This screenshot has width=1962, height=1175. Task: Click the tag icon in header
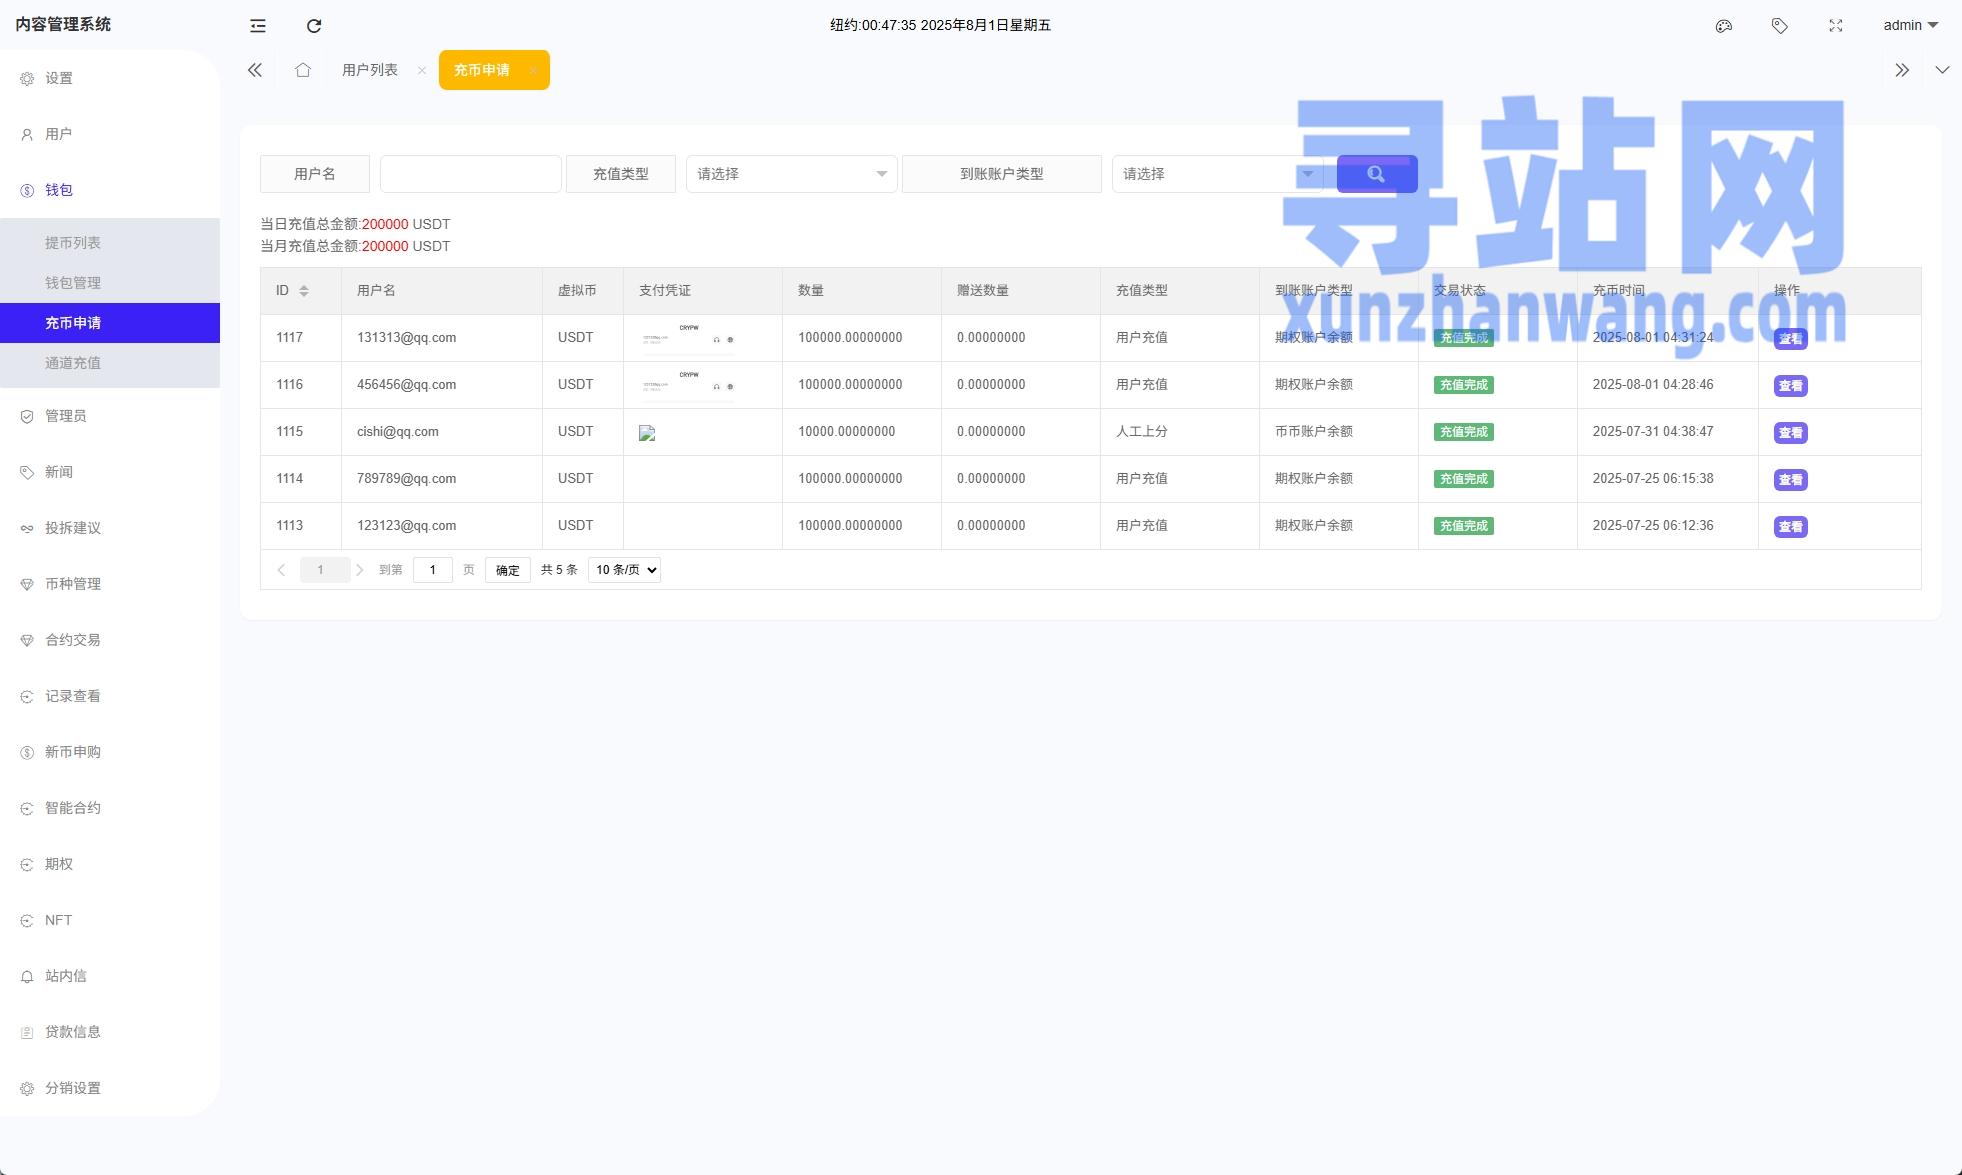[x=1779, y=26]
